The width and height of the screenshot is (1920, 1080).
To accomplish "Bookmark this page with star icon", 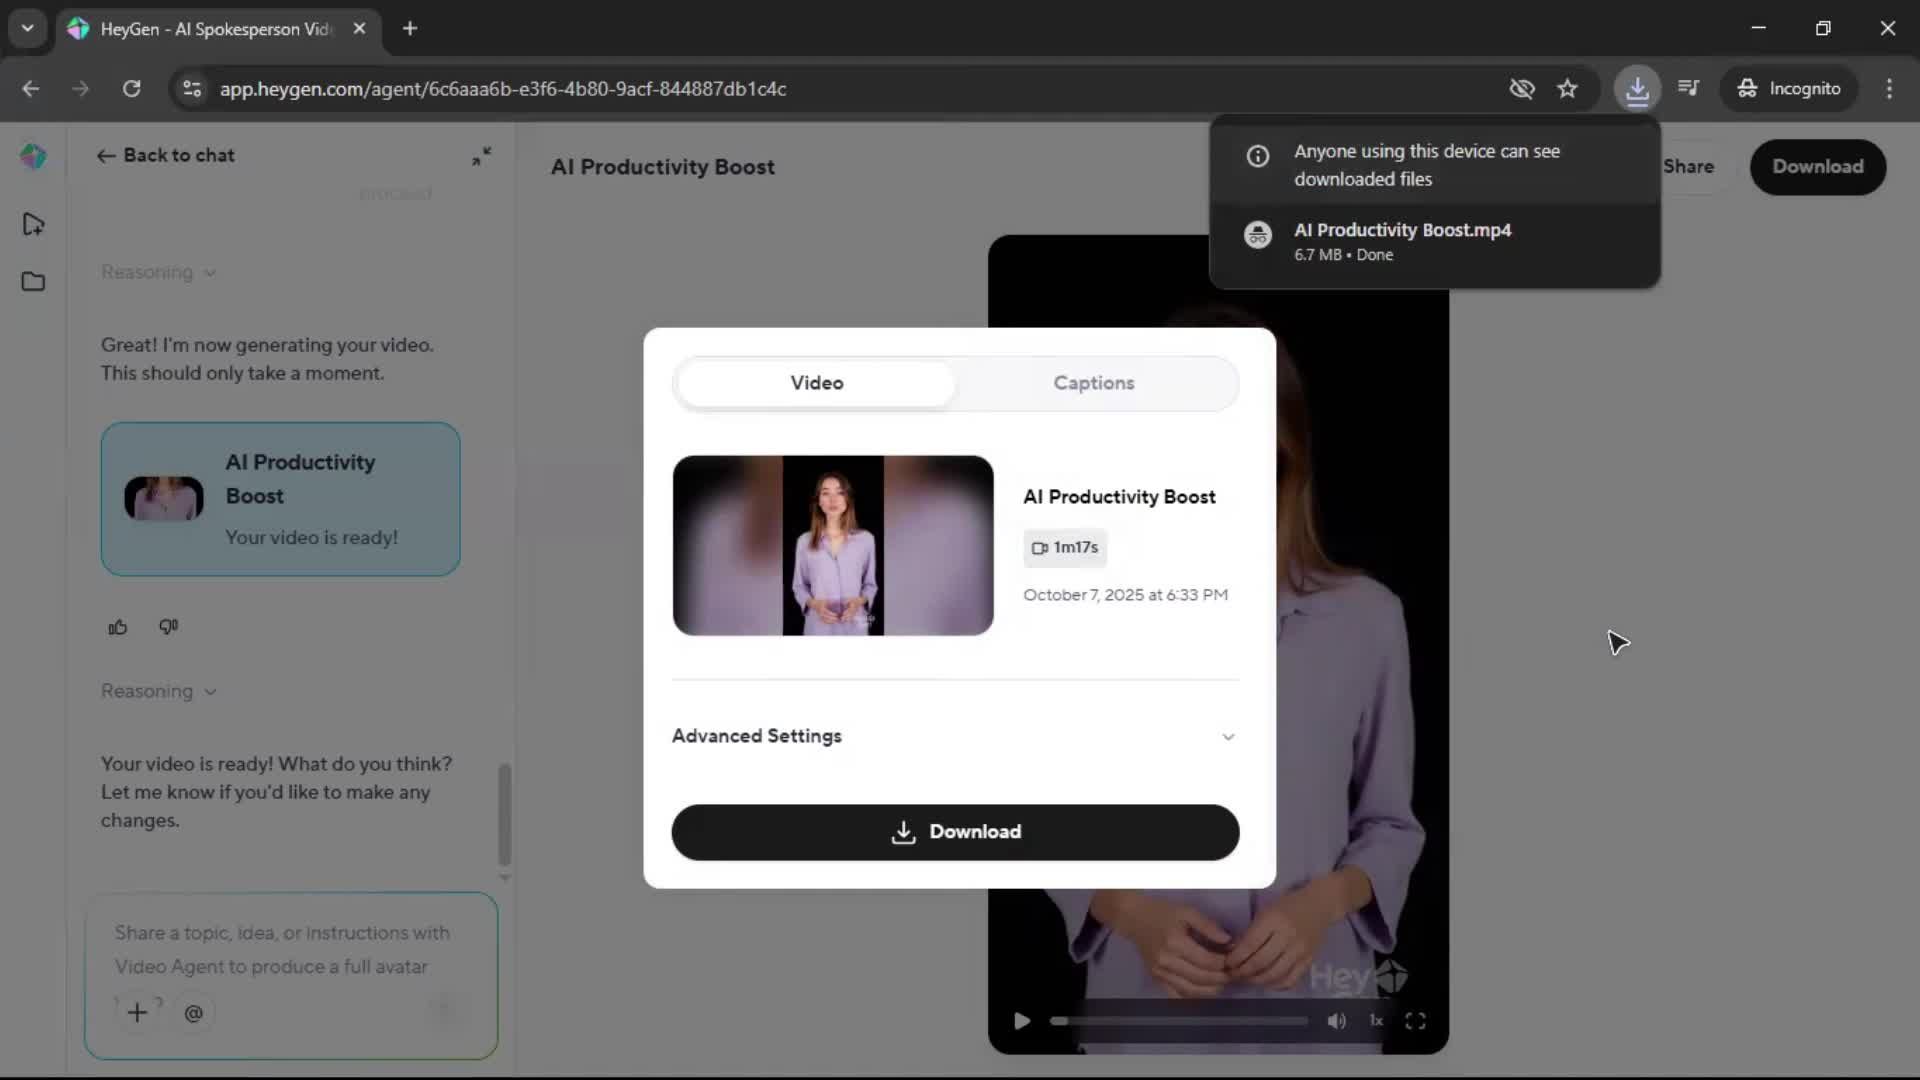I will point(1567,89).
